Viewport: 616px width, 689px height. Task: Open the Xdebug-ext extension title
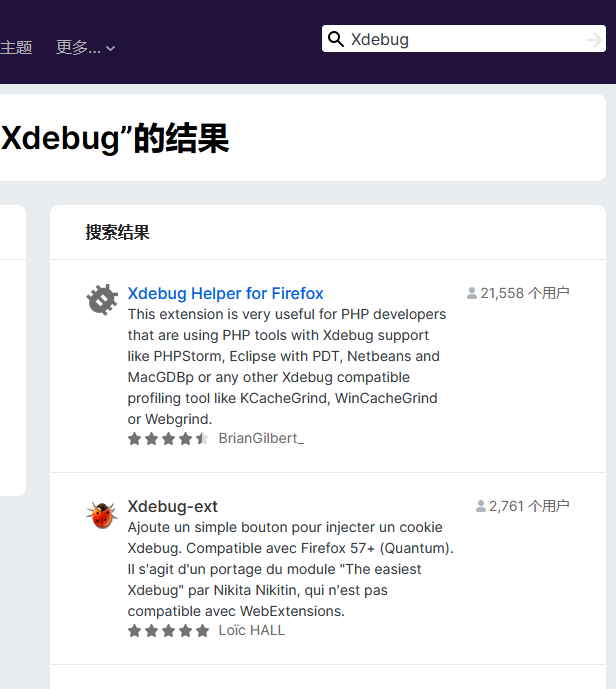click(x=172, y=506)
